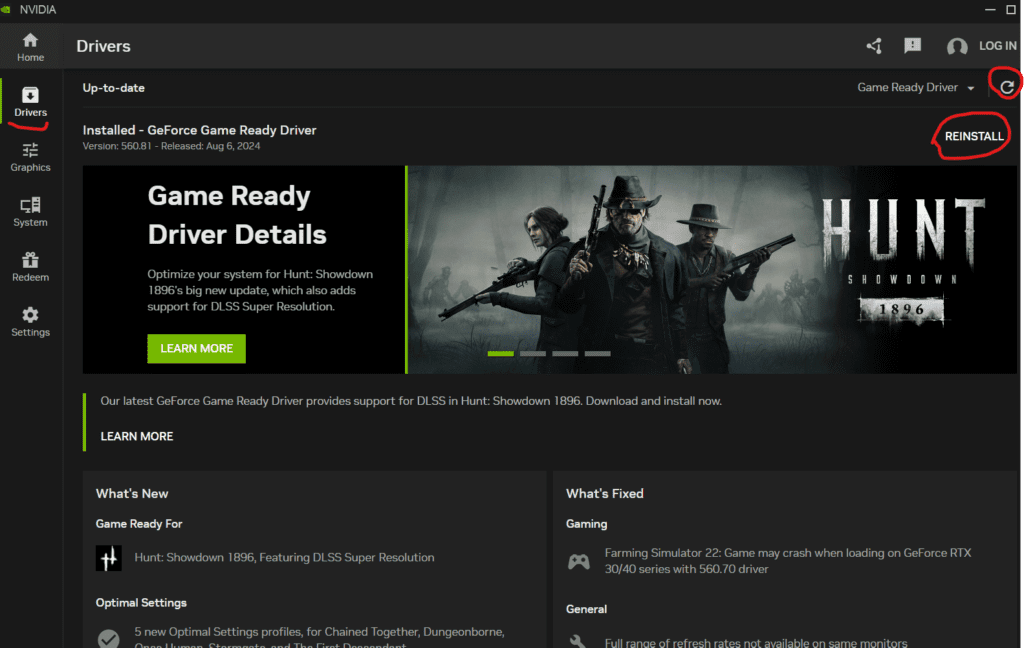Select the second banner carousel indicator
Viewport: 1024px width, 648px height.
click(x=533, y=353)
